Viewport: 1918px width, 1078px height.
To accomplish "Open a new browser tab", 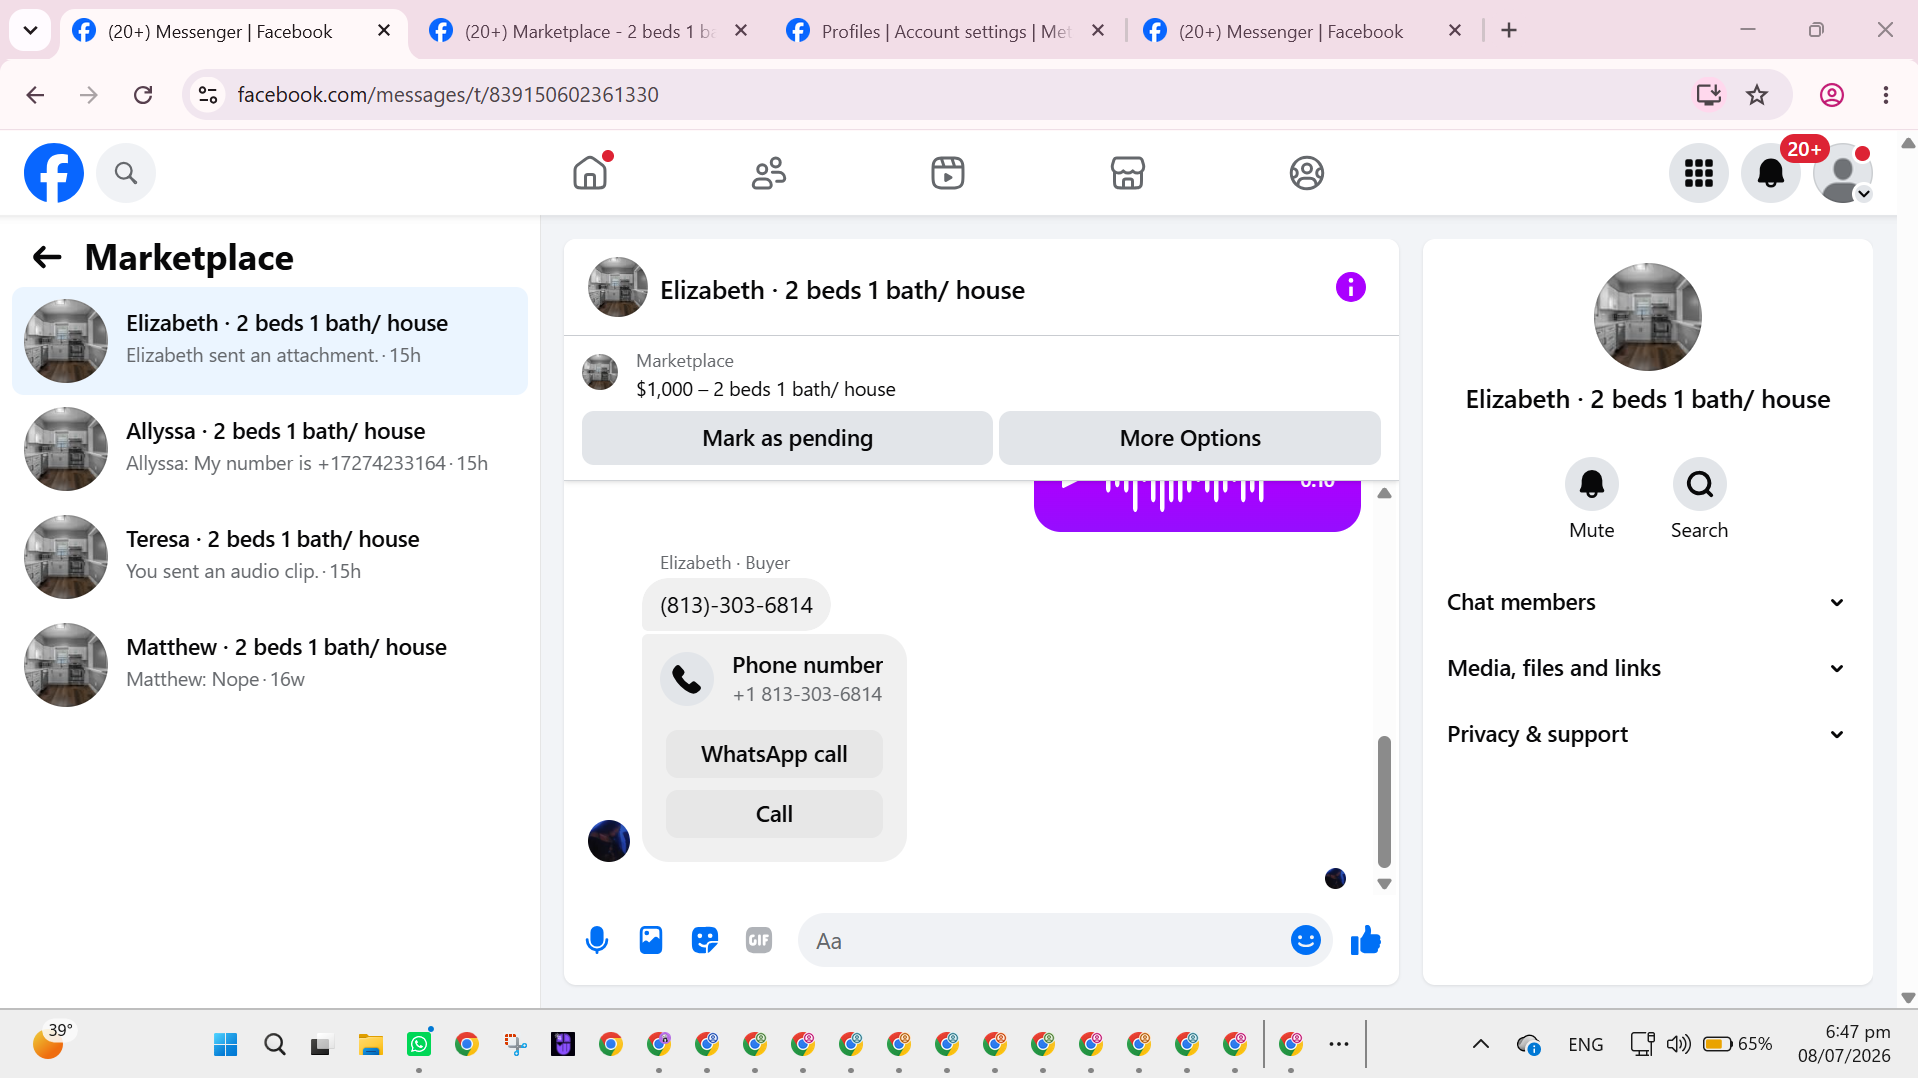I will [1509, 31].
